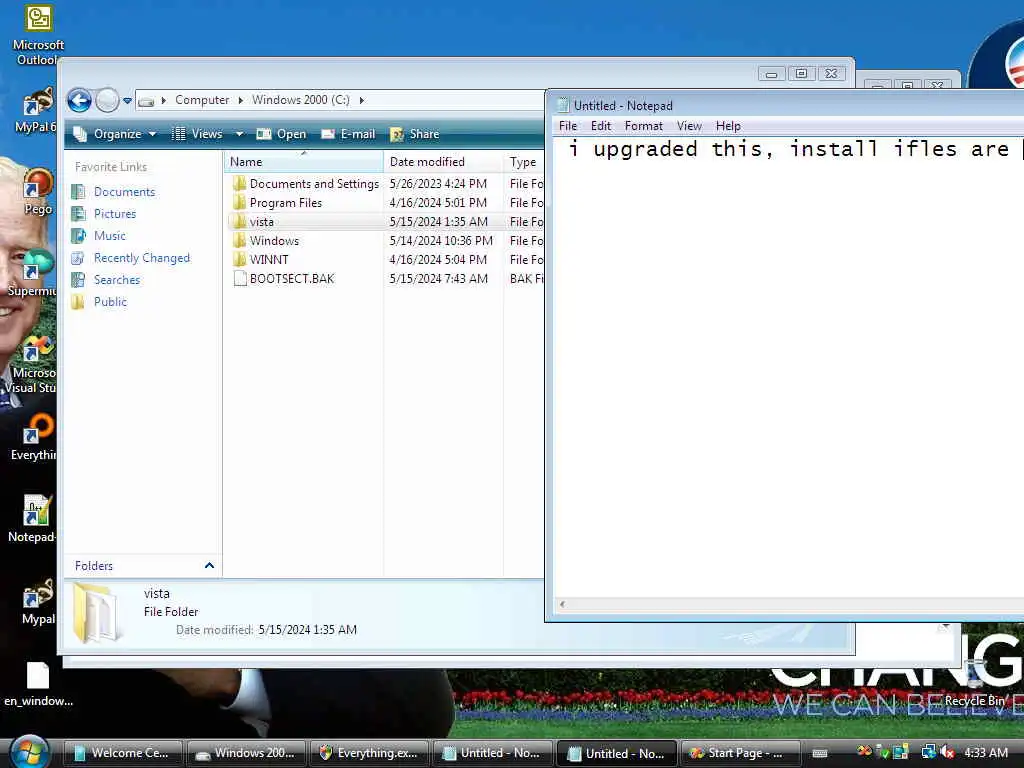Select the vista folder row
Image resolution: width=1024 pixels, height=768 pixels.
(x=386, y=222)
